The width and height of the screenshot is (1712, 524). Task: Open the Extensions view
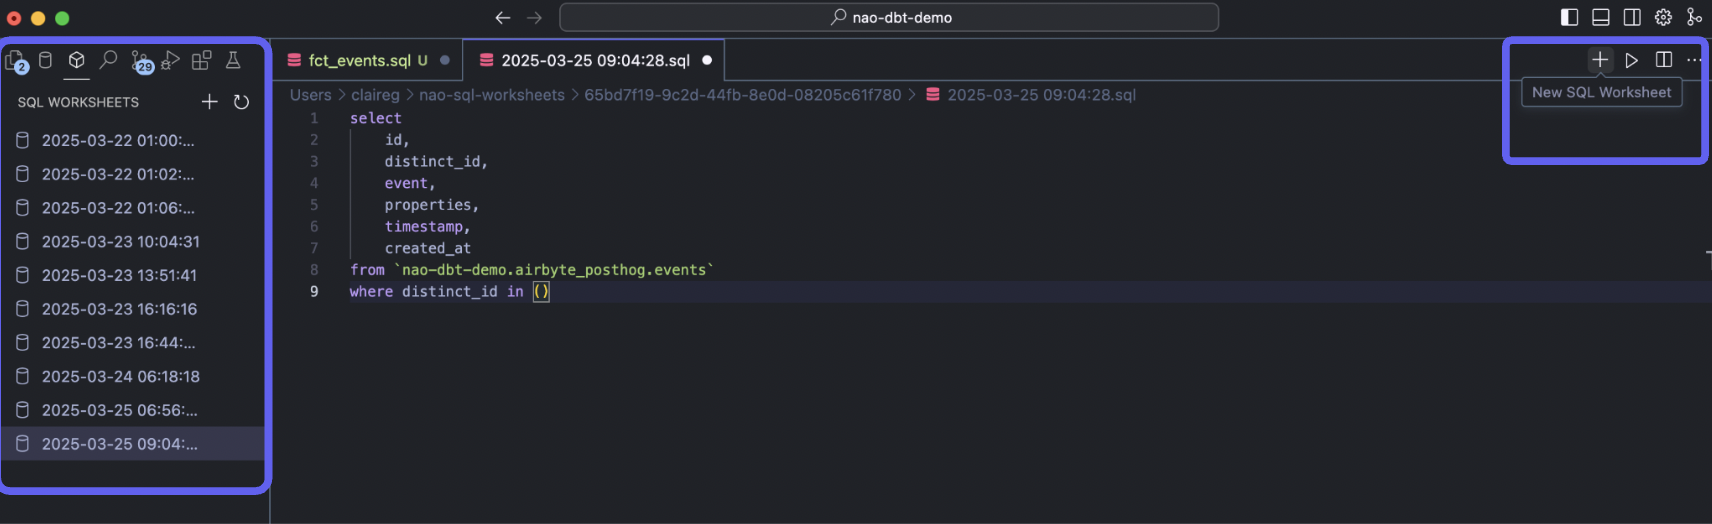(x=202, y=60)
